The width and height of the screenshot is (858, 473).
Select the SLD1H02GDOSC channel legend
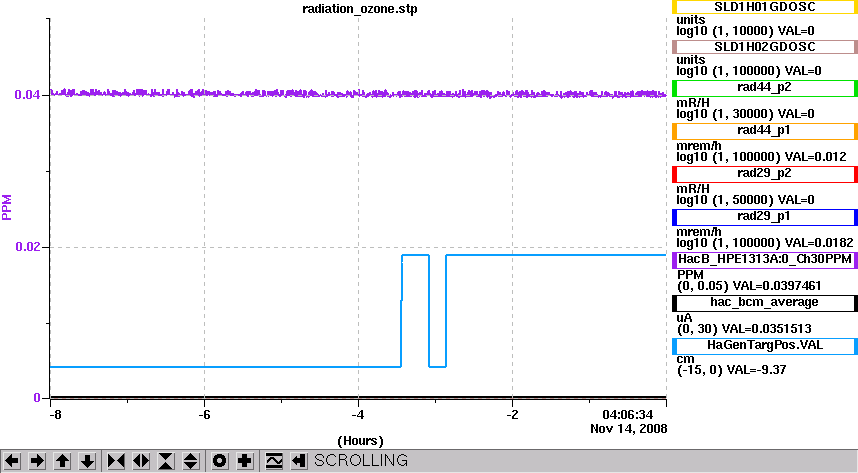click(764, 47)
